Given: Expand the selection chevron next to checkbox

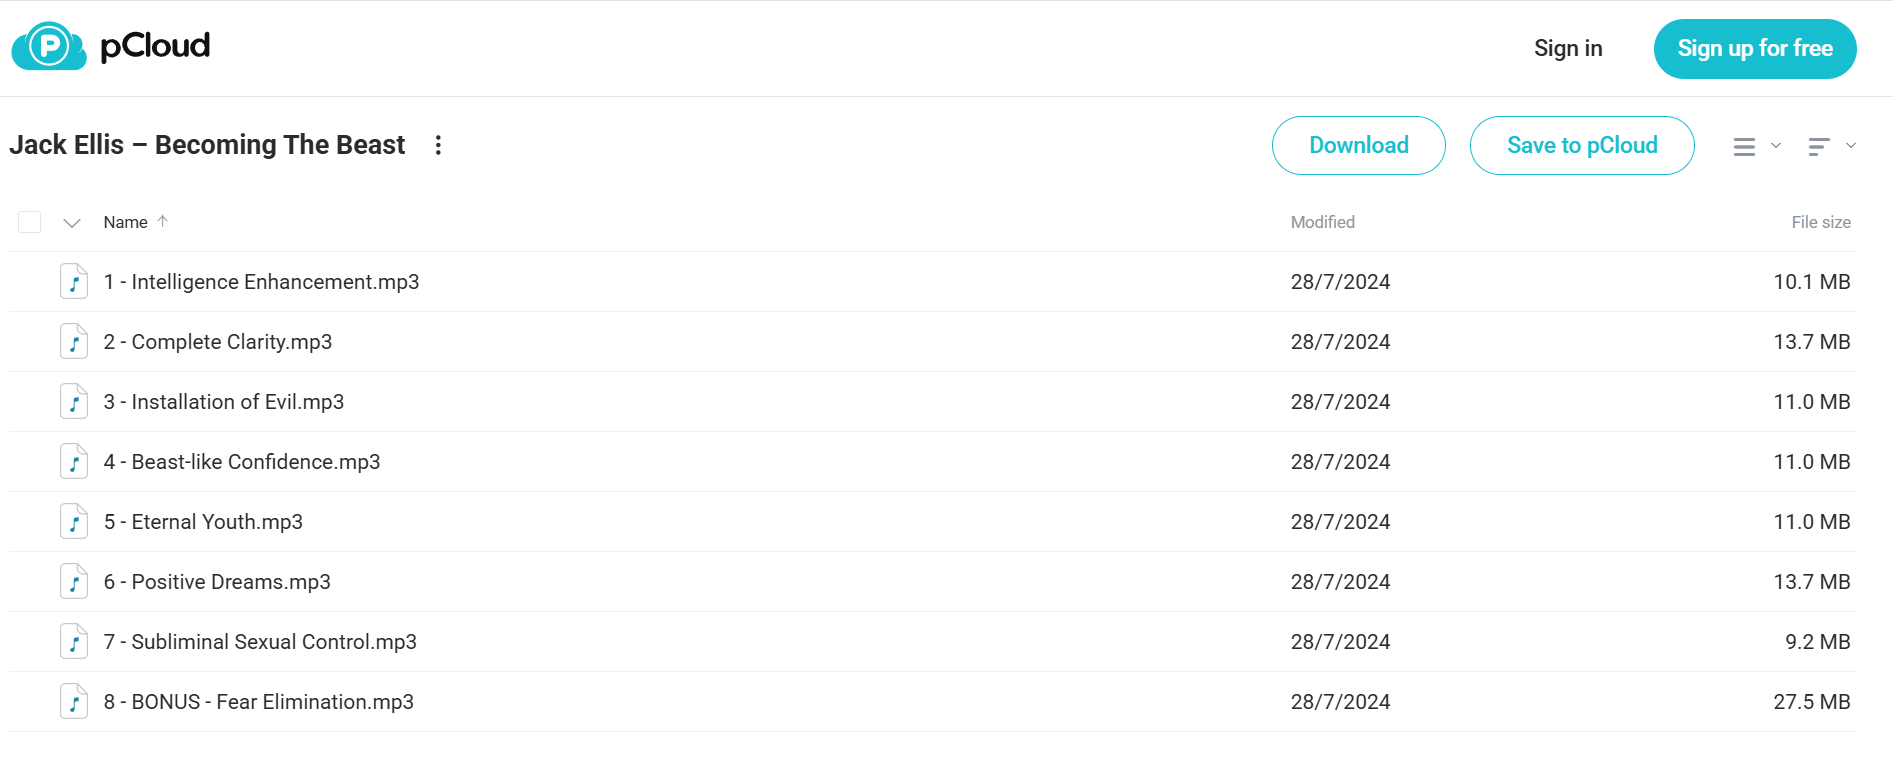Looking at the screenshot, I should coord(72,223).
